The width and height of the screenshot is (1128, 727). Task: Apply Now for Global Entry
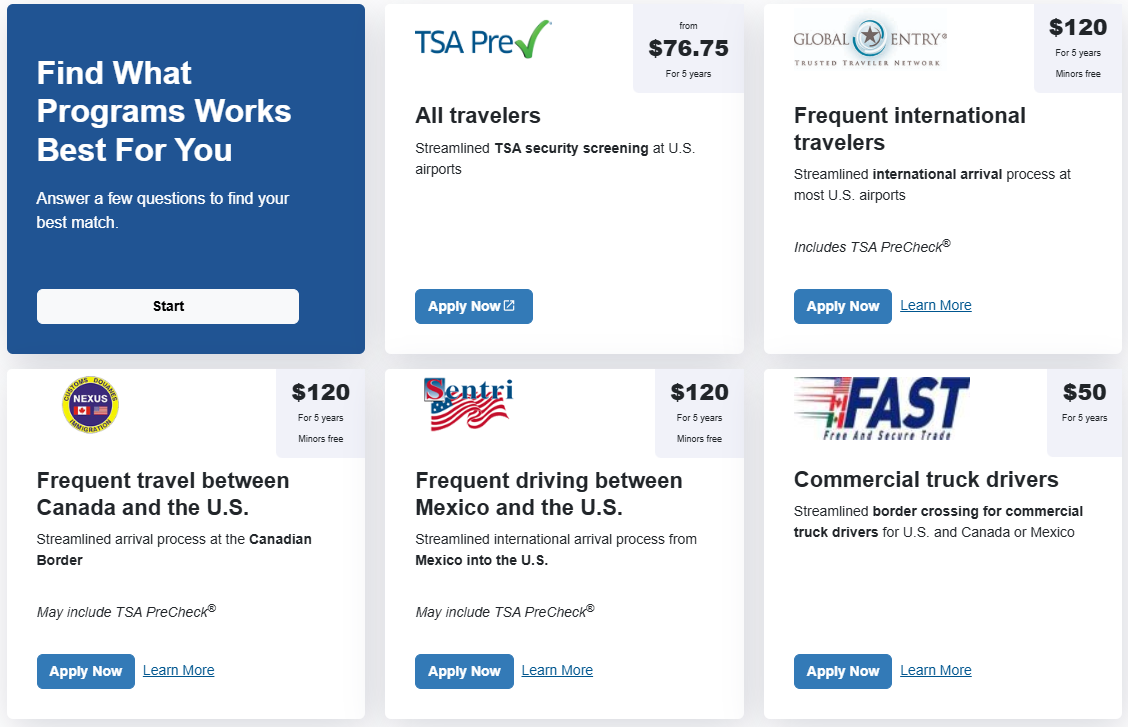(843, 306)
